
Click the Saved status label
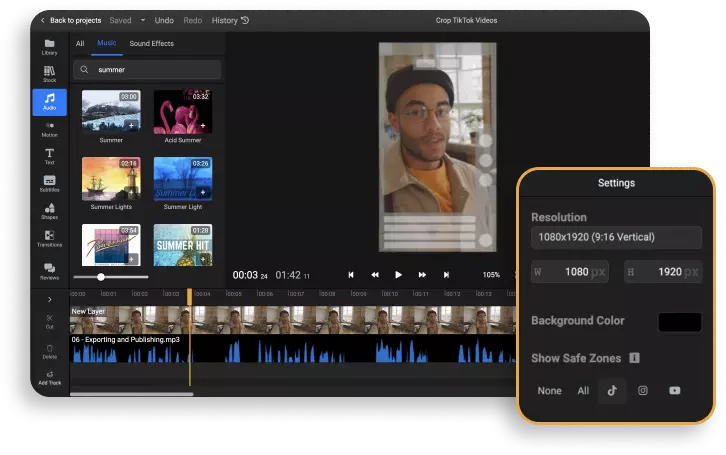tap(120, 20)
